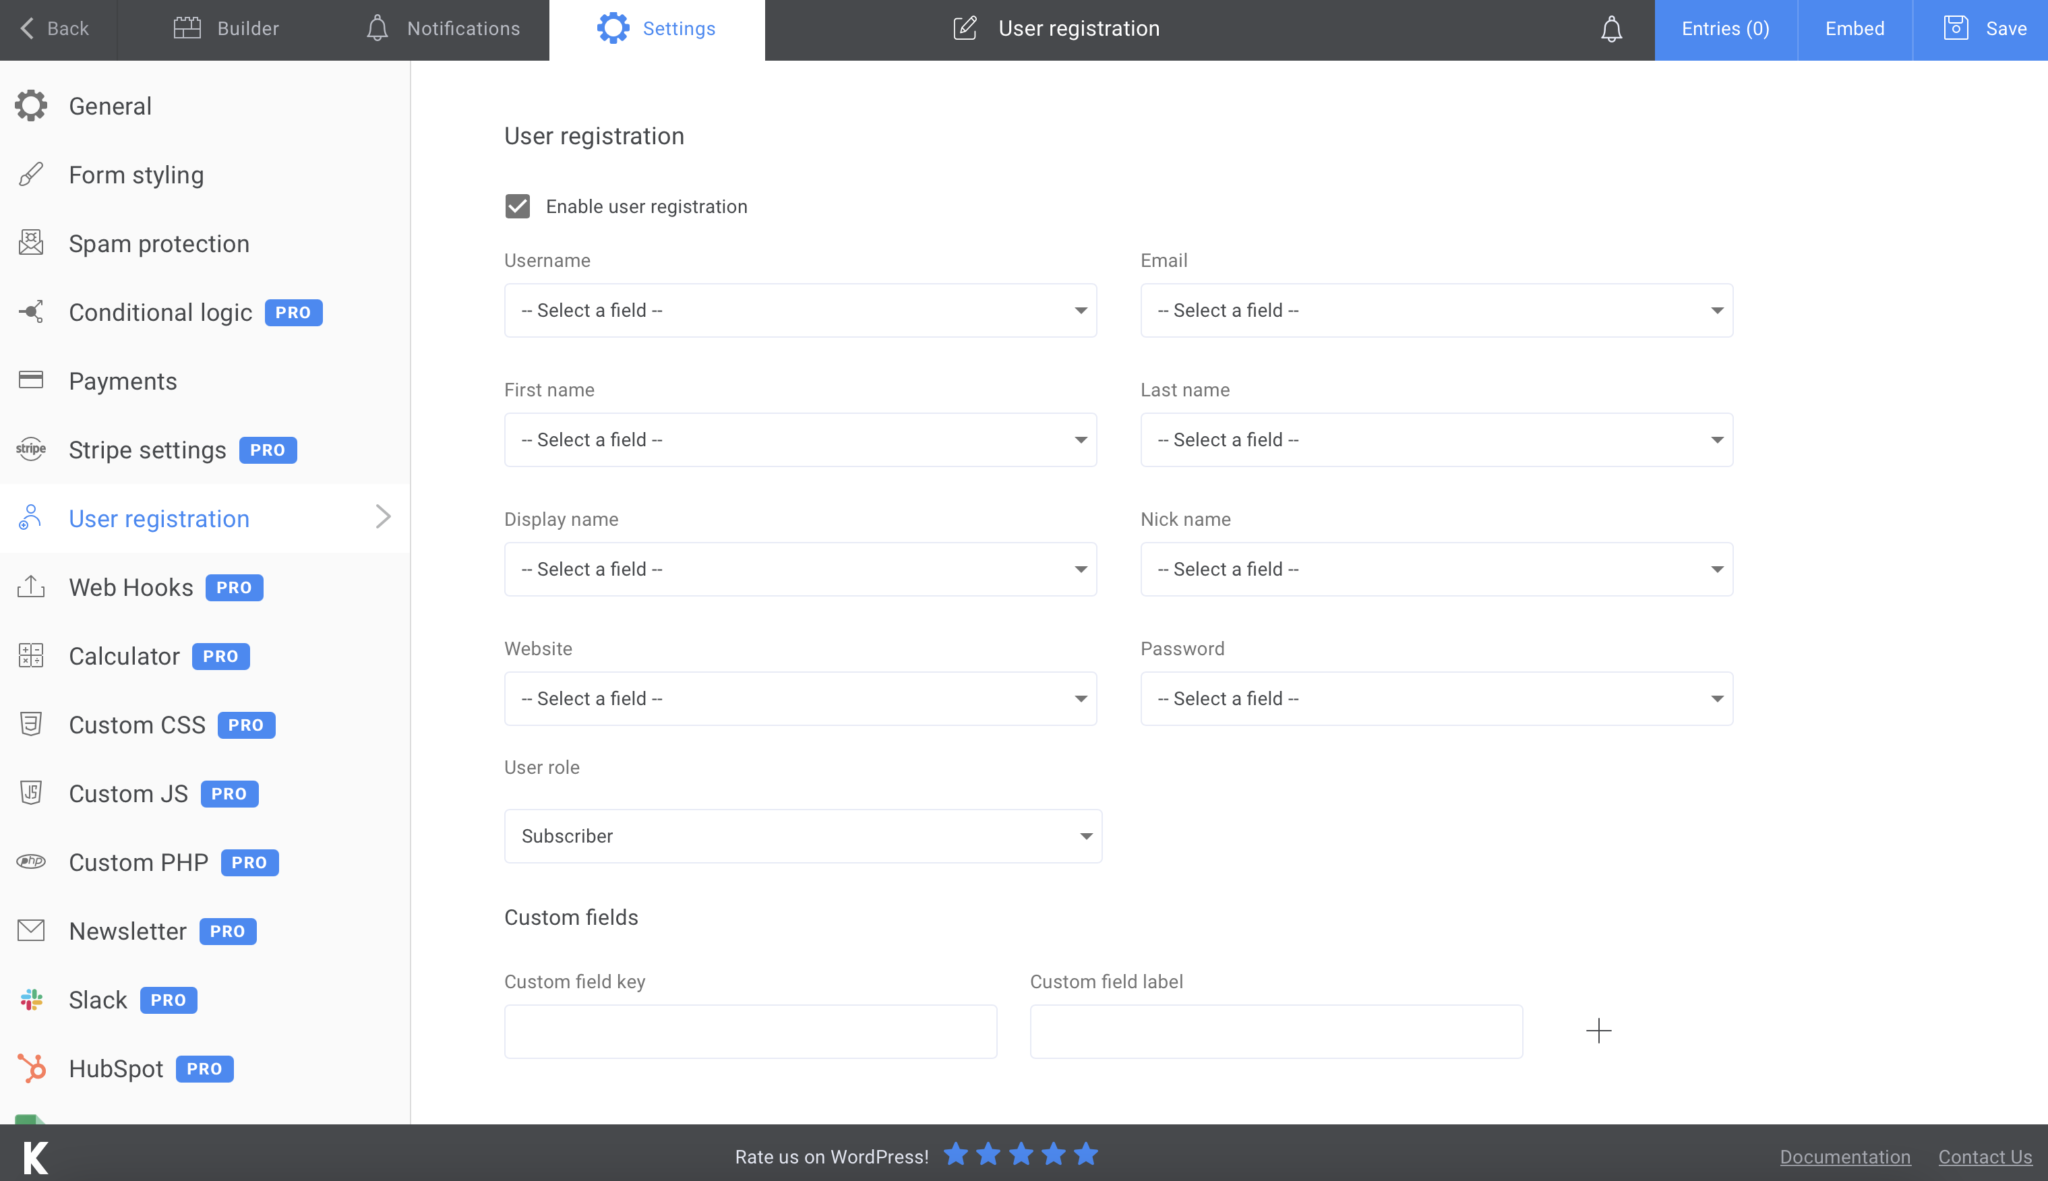
Task: Open Spam protection settings
Action: coord(159,243)
